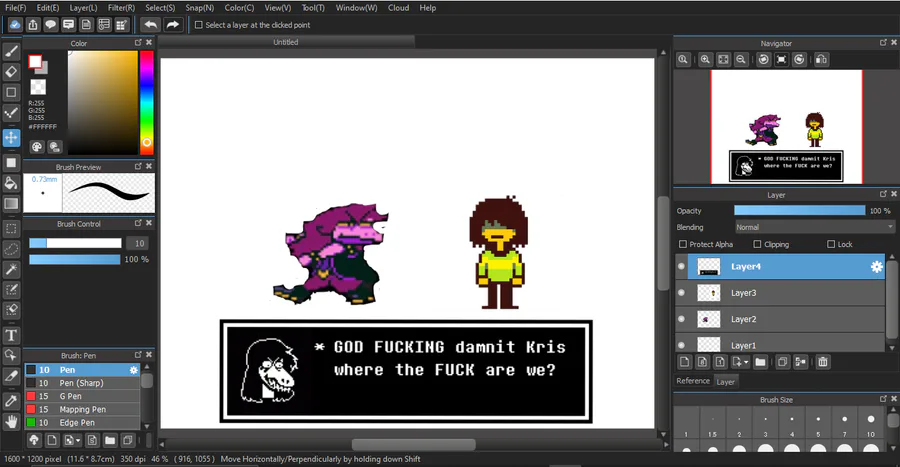Choose the G Pen brush
This screenshot has height=467, width=900.
tap(82, 396)
